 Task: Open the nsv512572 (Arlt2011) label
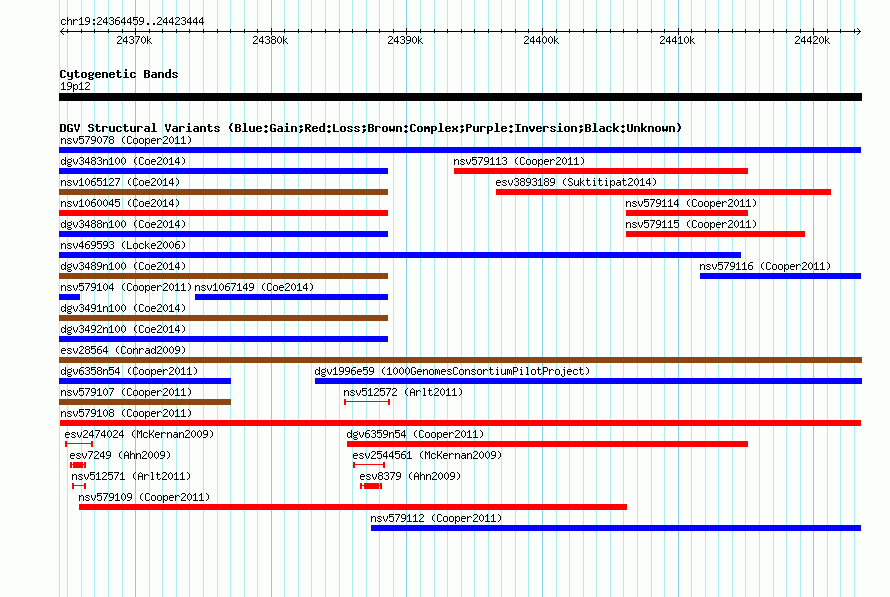pos(403,392)
